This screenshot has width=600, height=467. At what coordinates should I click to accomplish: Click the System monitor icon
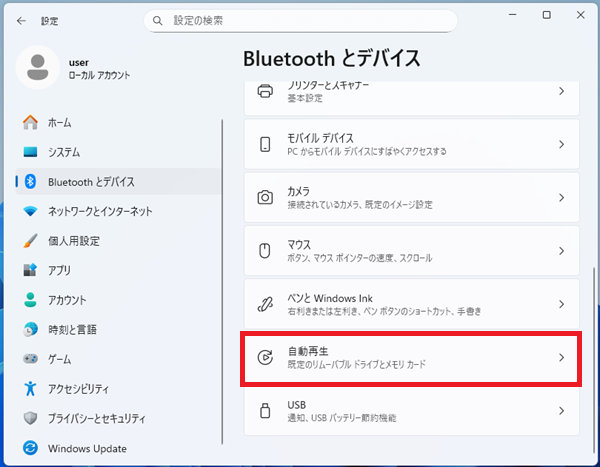[30, 152]
